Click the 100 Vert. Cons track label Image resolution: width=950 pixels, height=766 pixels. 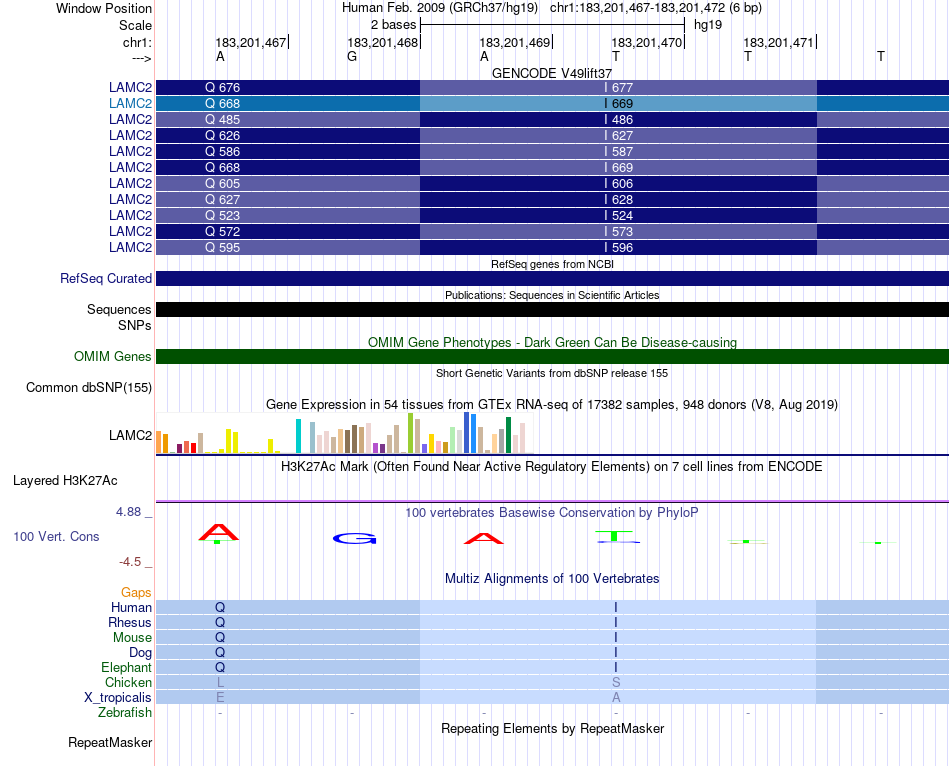pos(56,536)
